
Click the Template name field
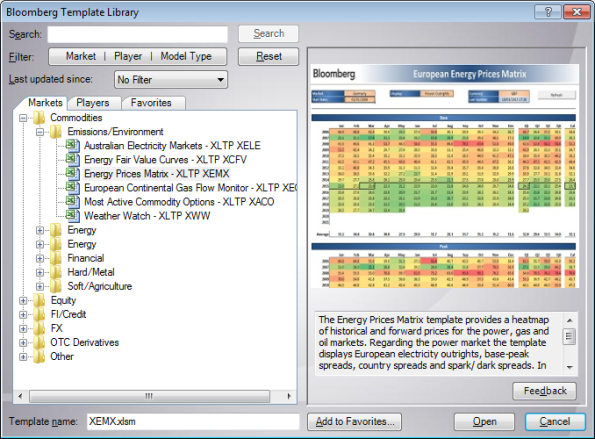pyautogui.click(x=193, y=422)
